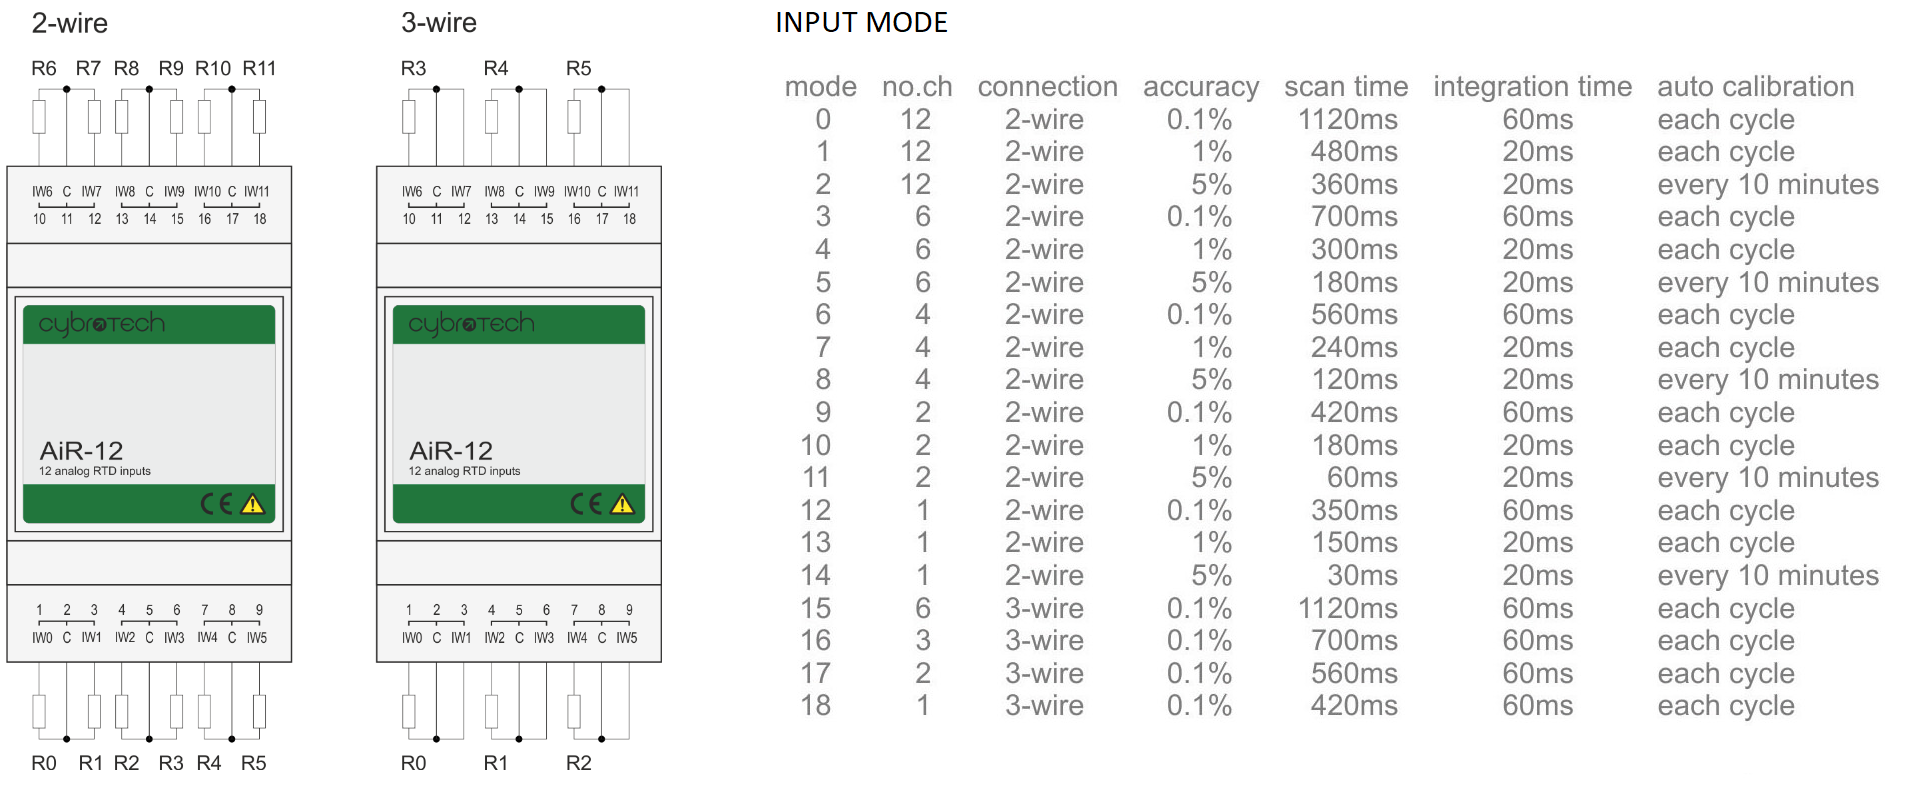1914x791 pixels.
Task: Click the mode 18 number in the table
Action: click(x=815, y=706)
